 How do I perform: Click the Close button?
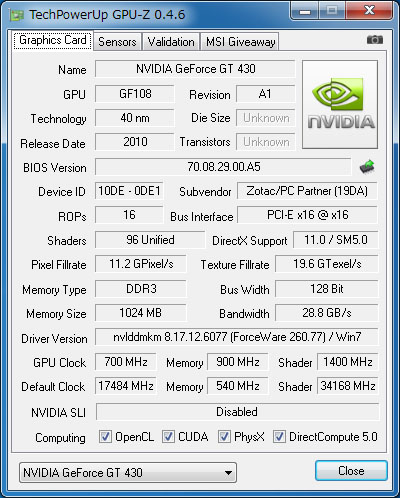351,471
